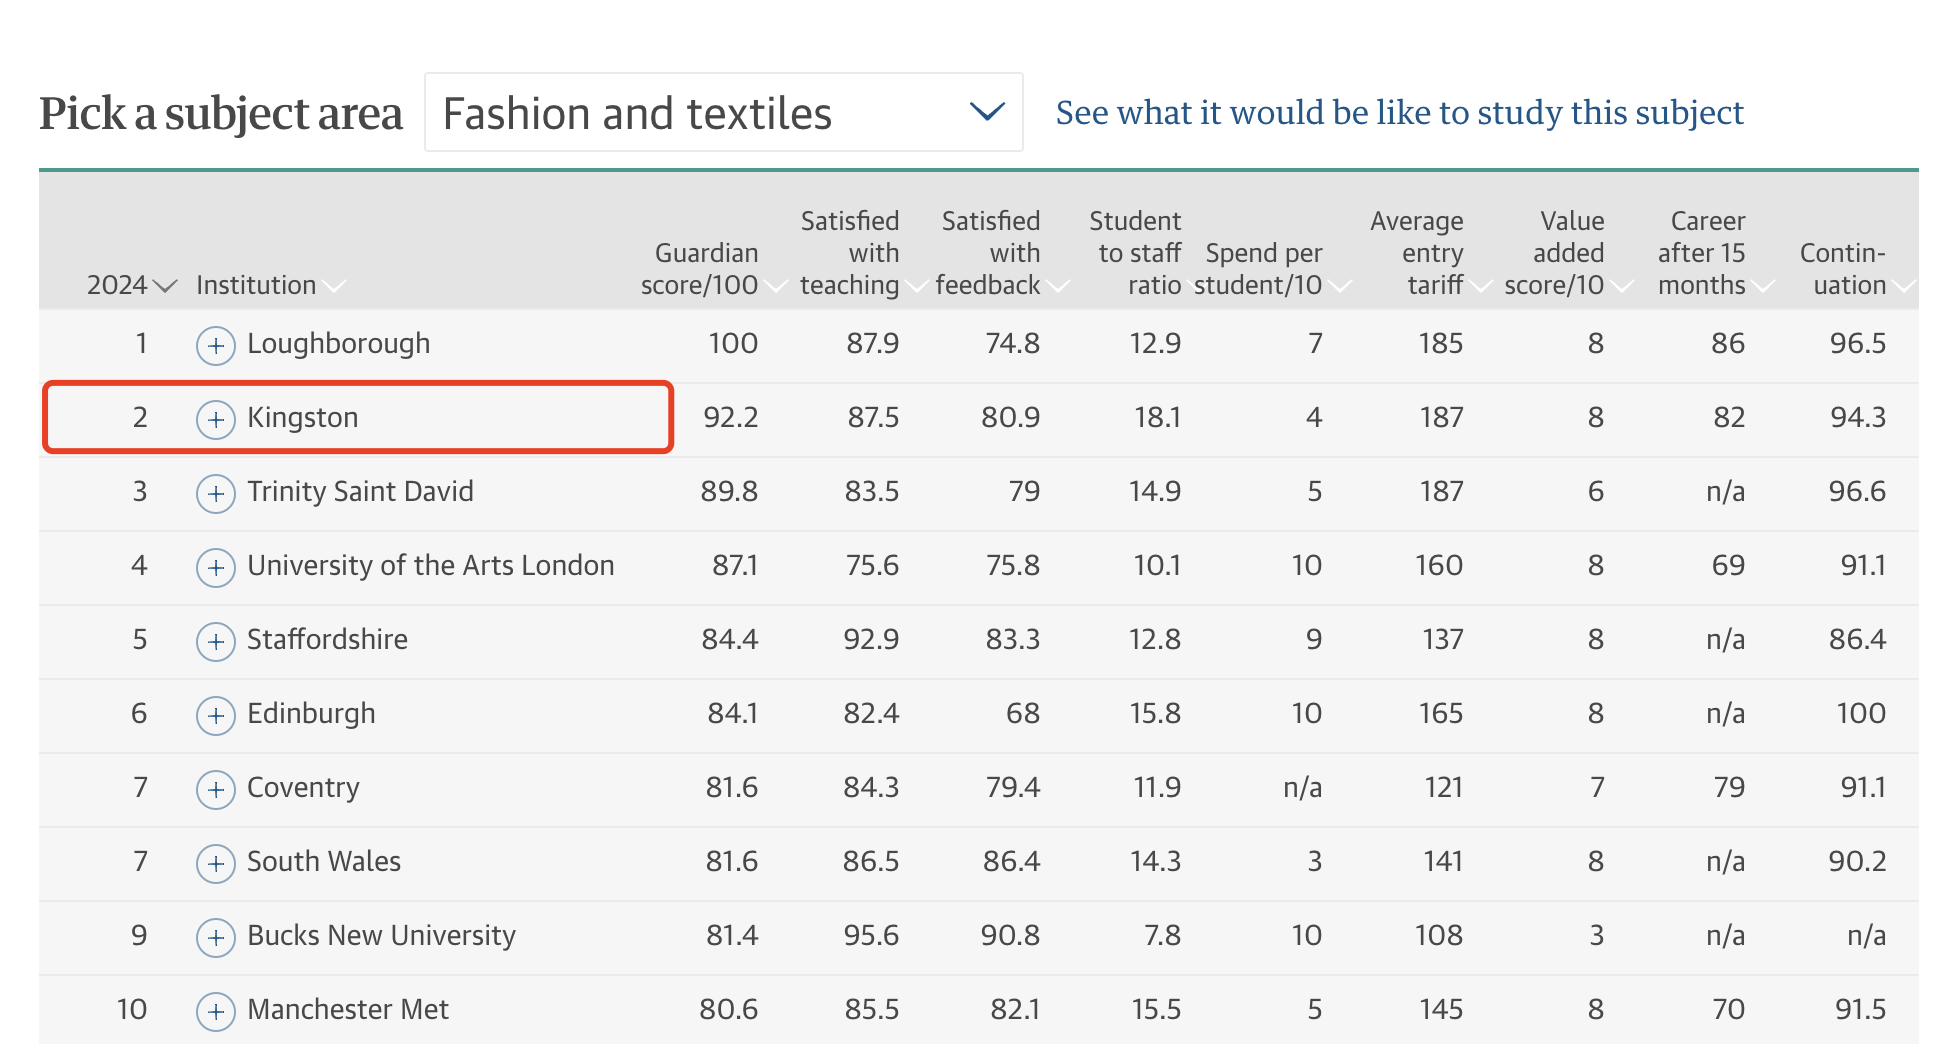The height and width of the screenshot is (1044, 1958).
Task: Click University of the Arts London name
Action: pos(430,566)
